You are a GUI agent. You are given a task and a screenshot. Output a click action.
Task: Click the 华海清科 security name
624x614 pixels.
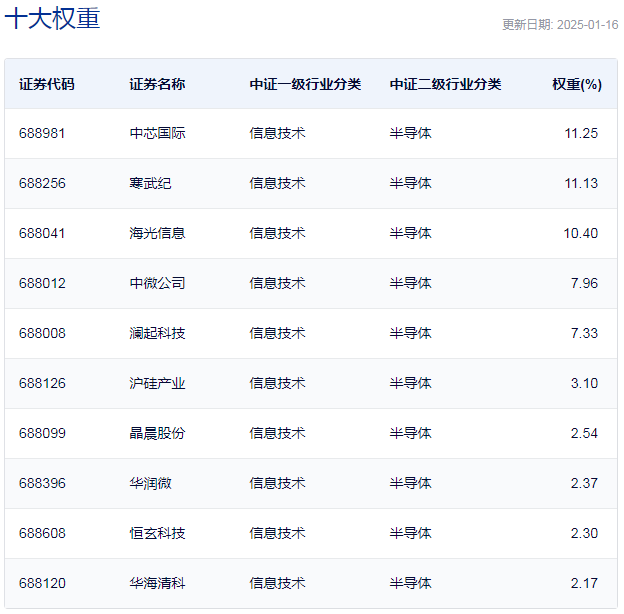[x=157, y=583]
